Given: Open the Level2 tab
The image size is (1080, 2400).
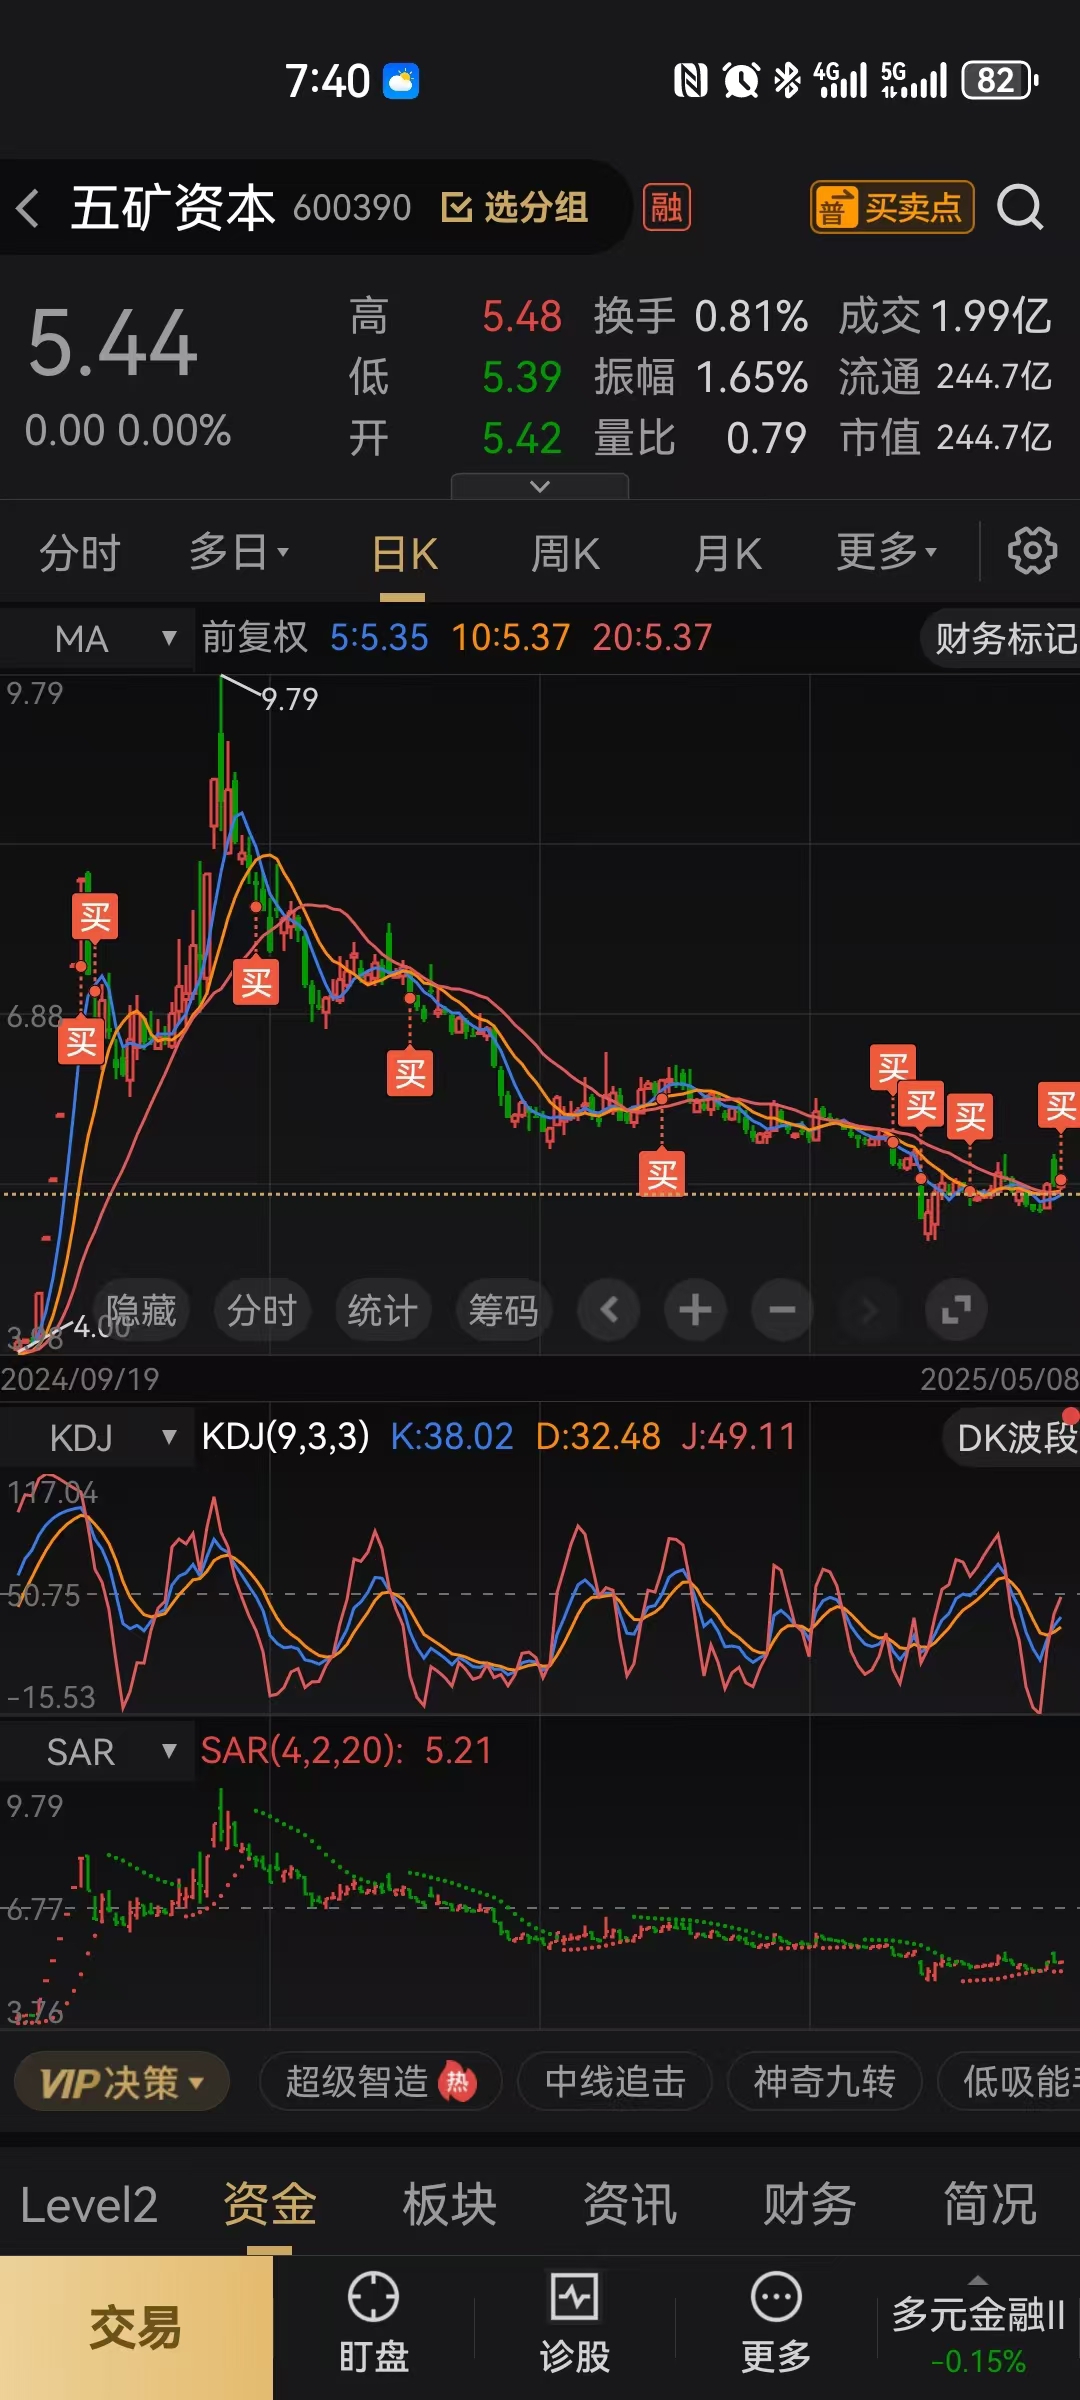Looking at the screenshot, I should (89, 2205).
